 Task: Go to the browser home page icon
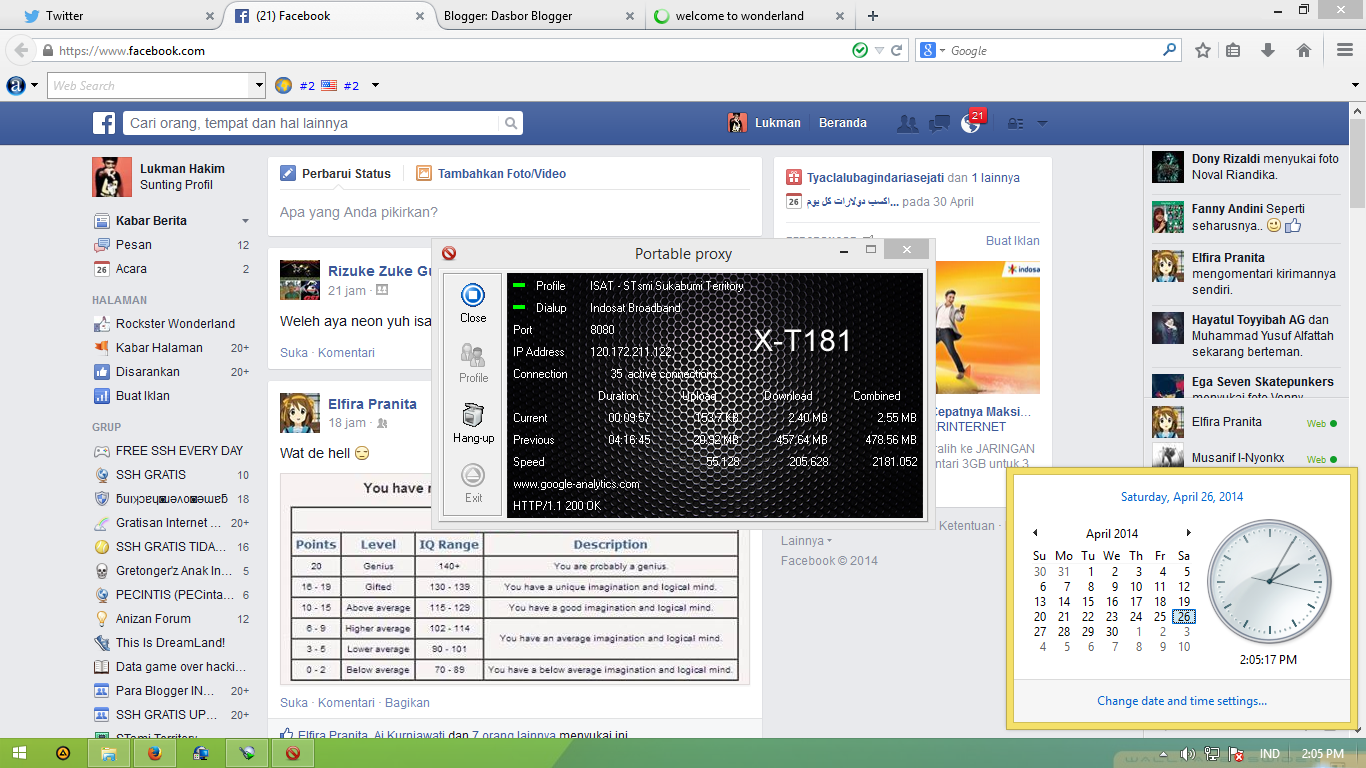tap(1303, 50)
